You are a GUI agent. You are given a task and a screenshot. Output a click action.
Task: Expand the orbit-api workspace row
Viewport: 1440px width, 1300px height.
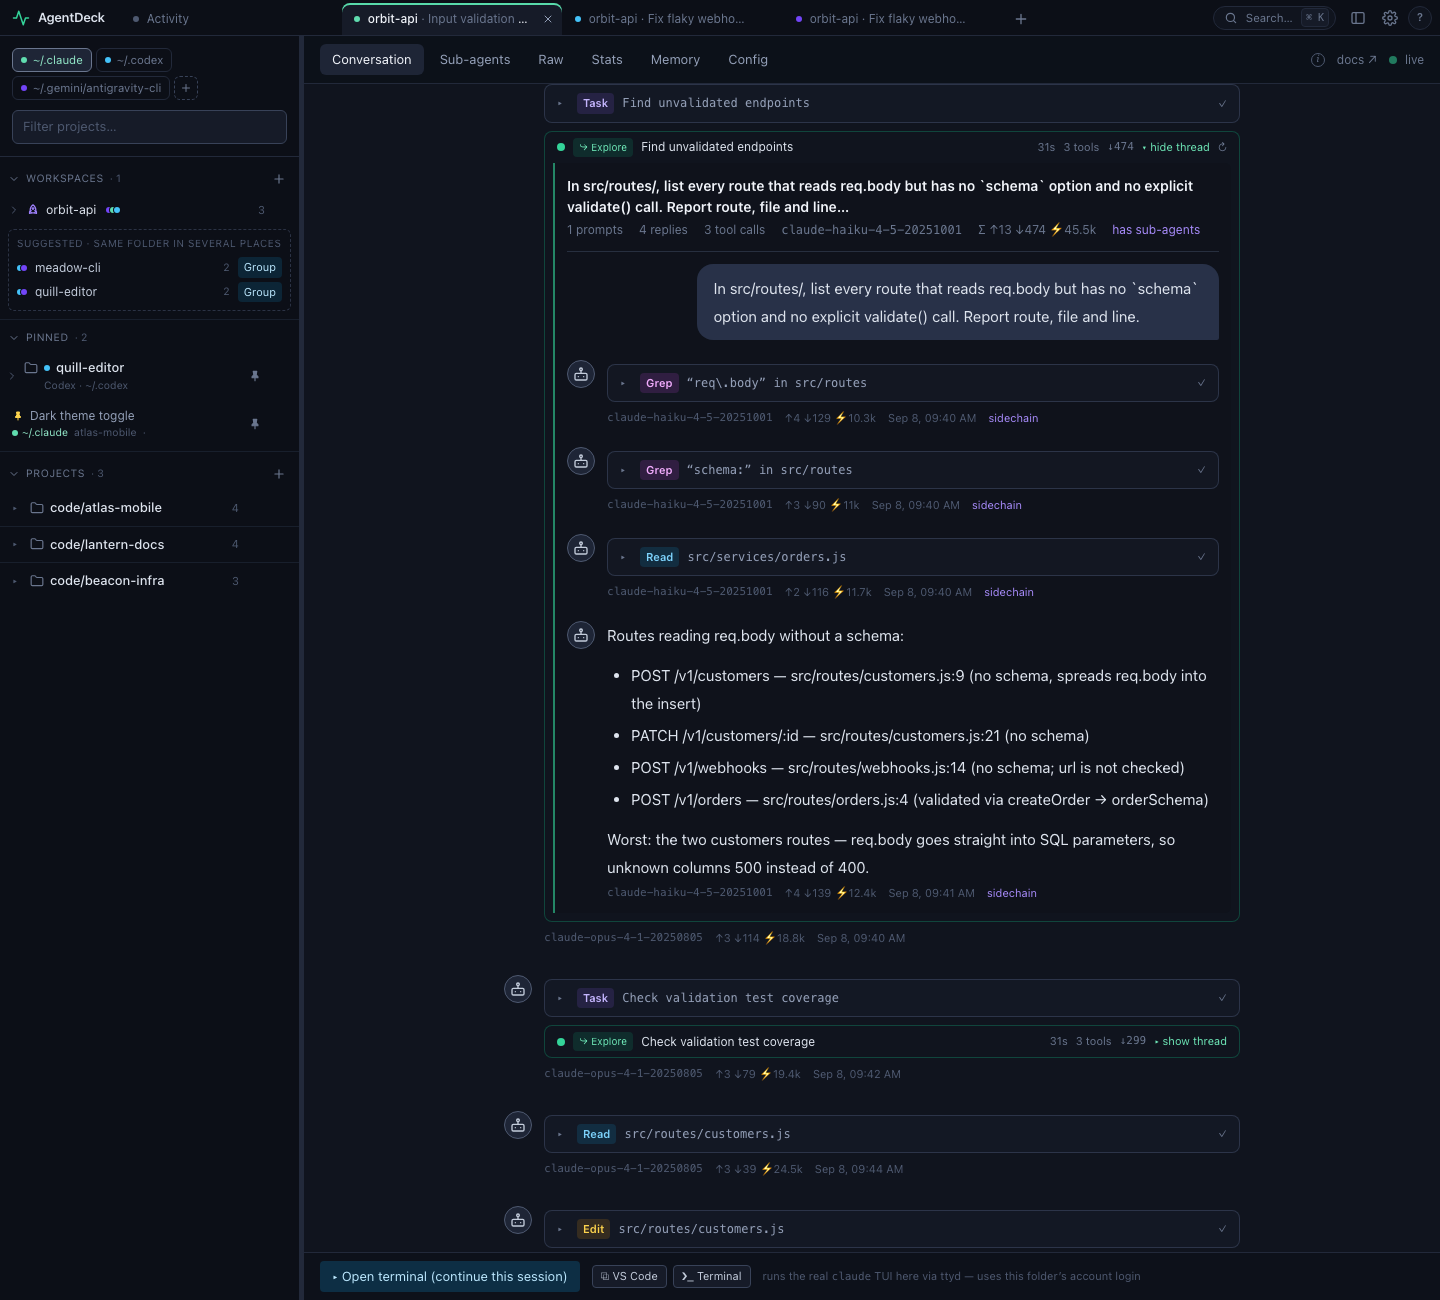coord(14,210)
